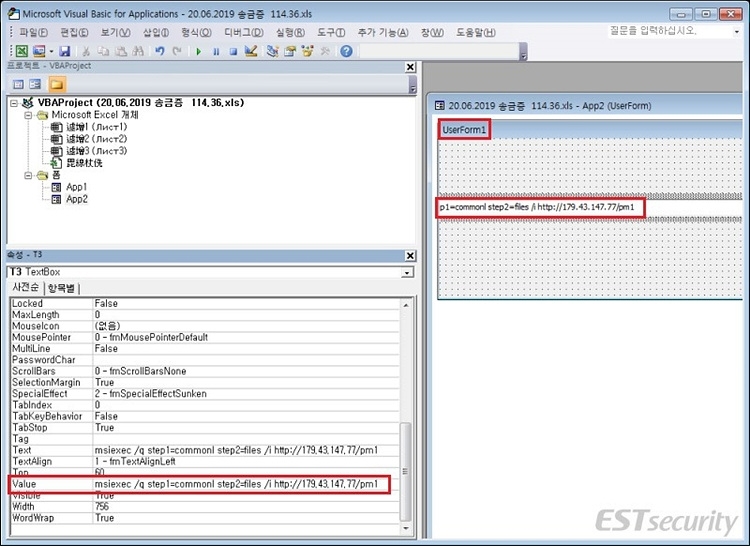Open the 삽입(I) menu
The image size is (750, 546).
coord(156,33)
